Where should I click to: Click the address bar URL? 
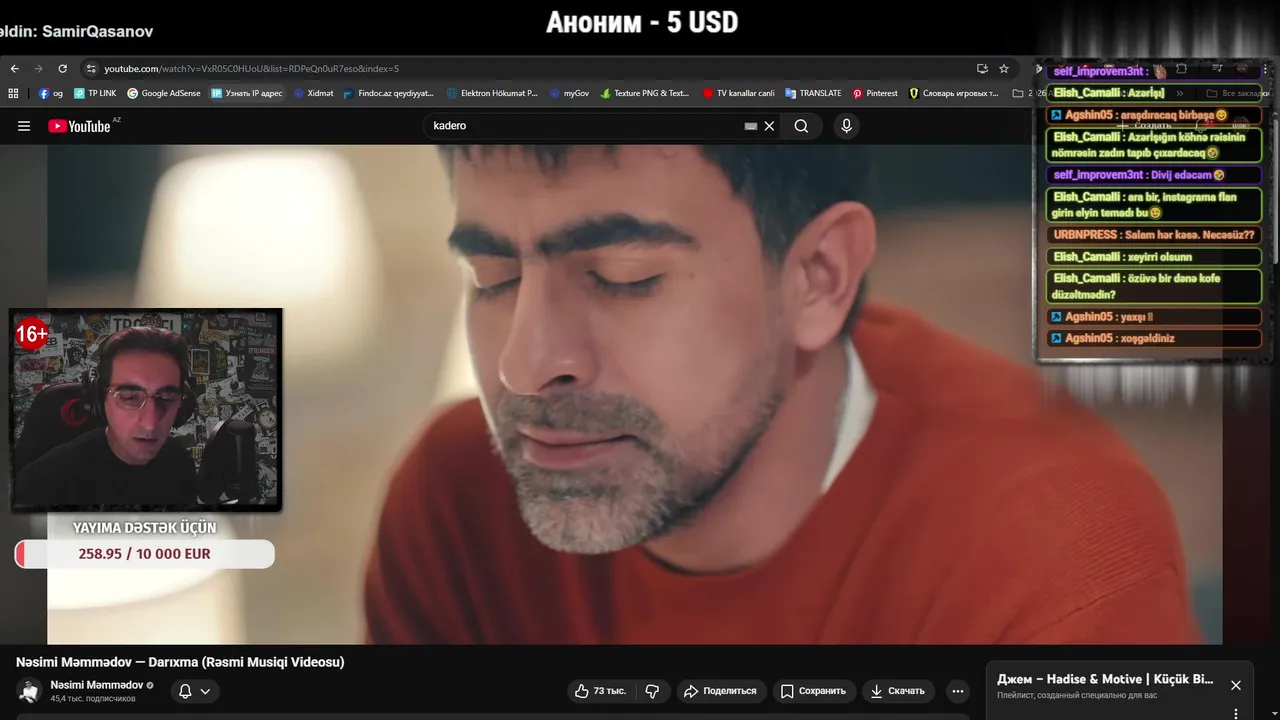pyautogui.click(x=251, y=69)
